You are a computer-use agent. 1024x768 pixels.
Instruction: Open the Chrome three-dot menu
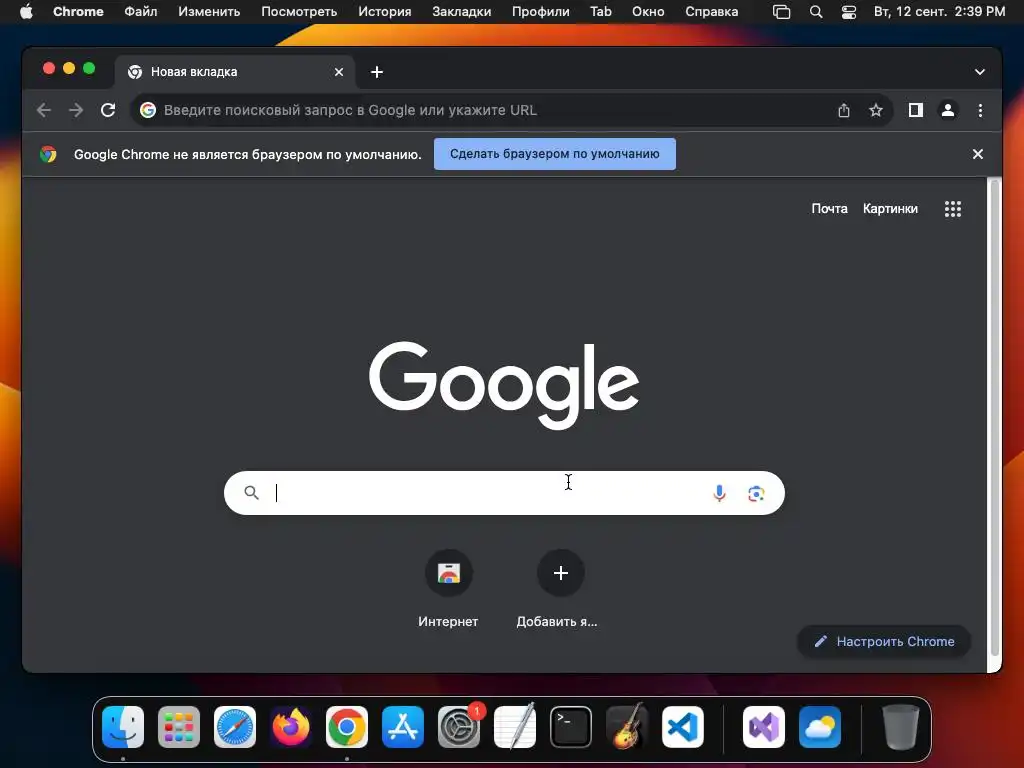coord(980,110)
